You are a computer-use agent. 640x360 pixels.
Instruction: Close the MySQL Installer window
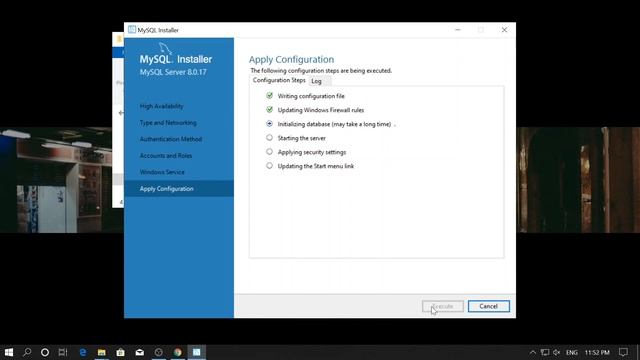point(504,30)
